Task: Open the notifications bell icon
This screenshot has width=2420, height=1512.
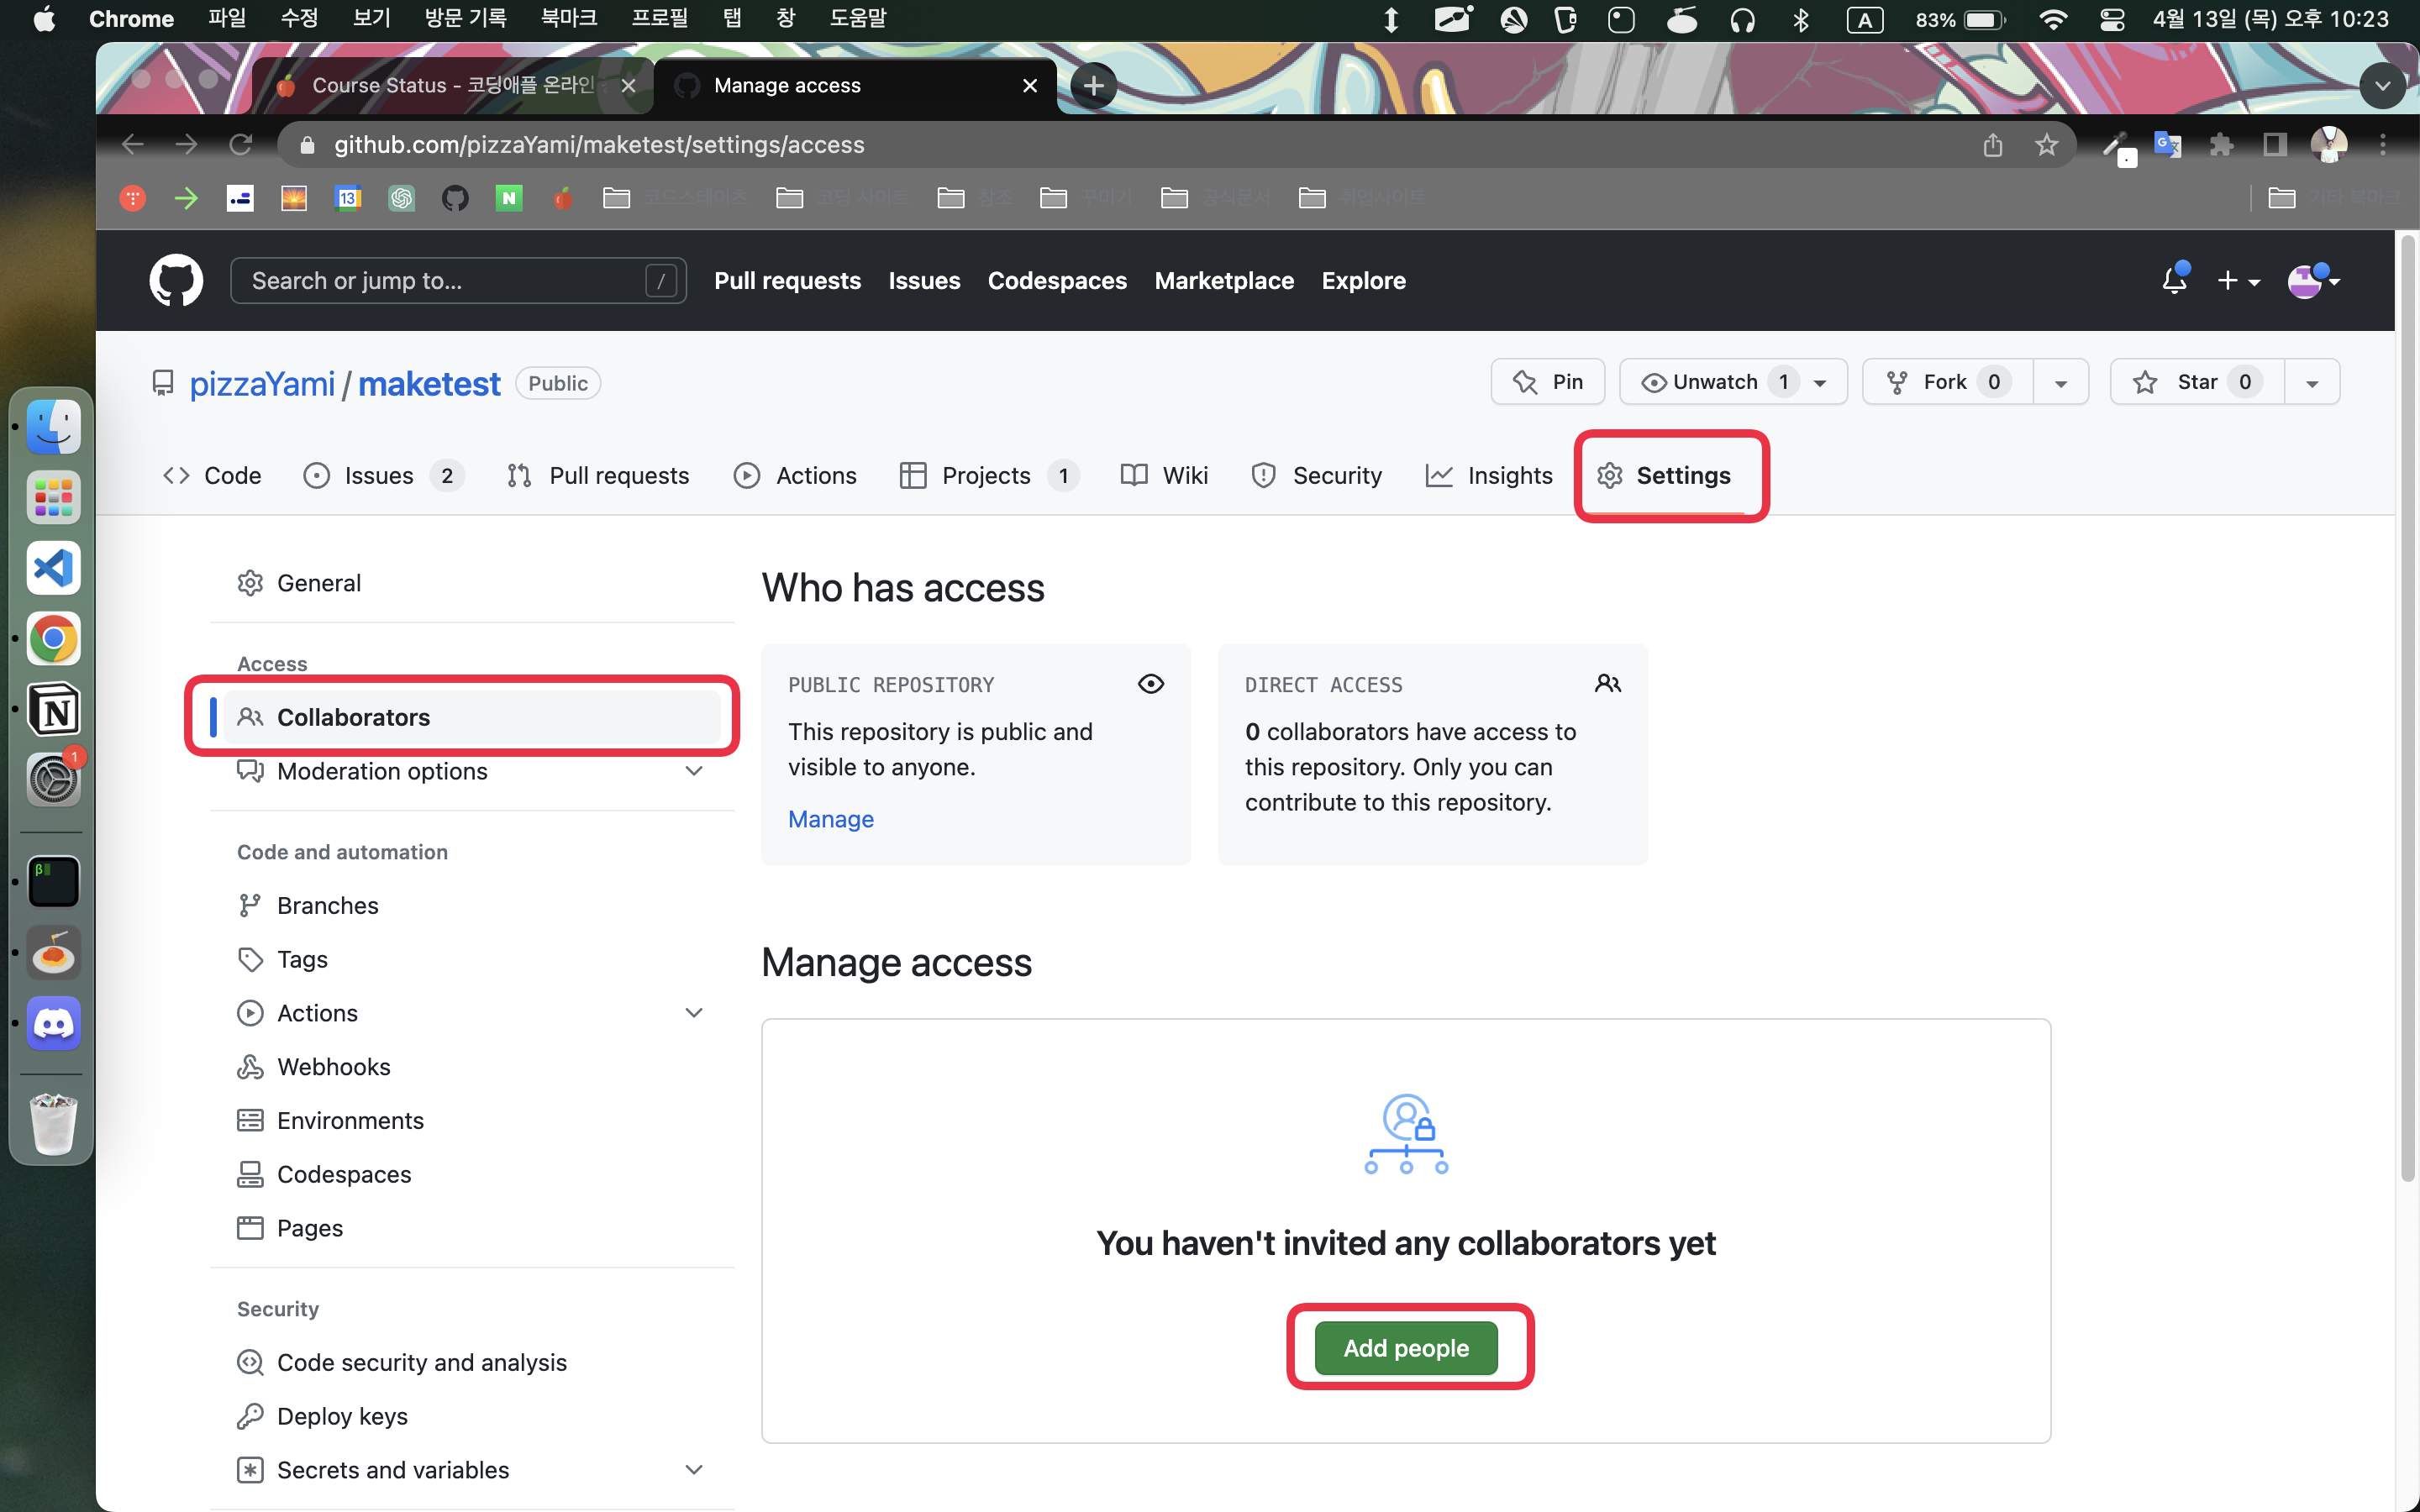Action: click(2174, 281)
